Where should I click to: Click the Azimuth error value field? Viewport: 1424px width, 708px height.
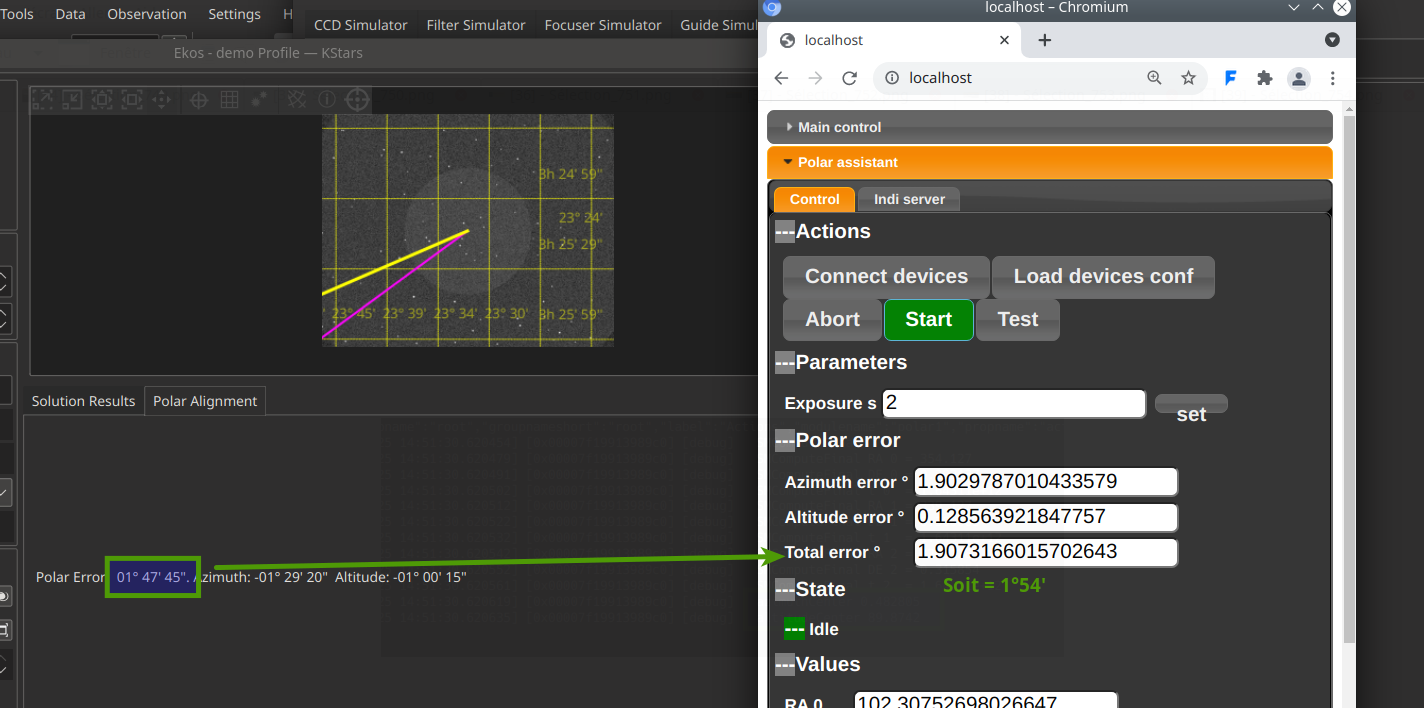click(1046, 482)
